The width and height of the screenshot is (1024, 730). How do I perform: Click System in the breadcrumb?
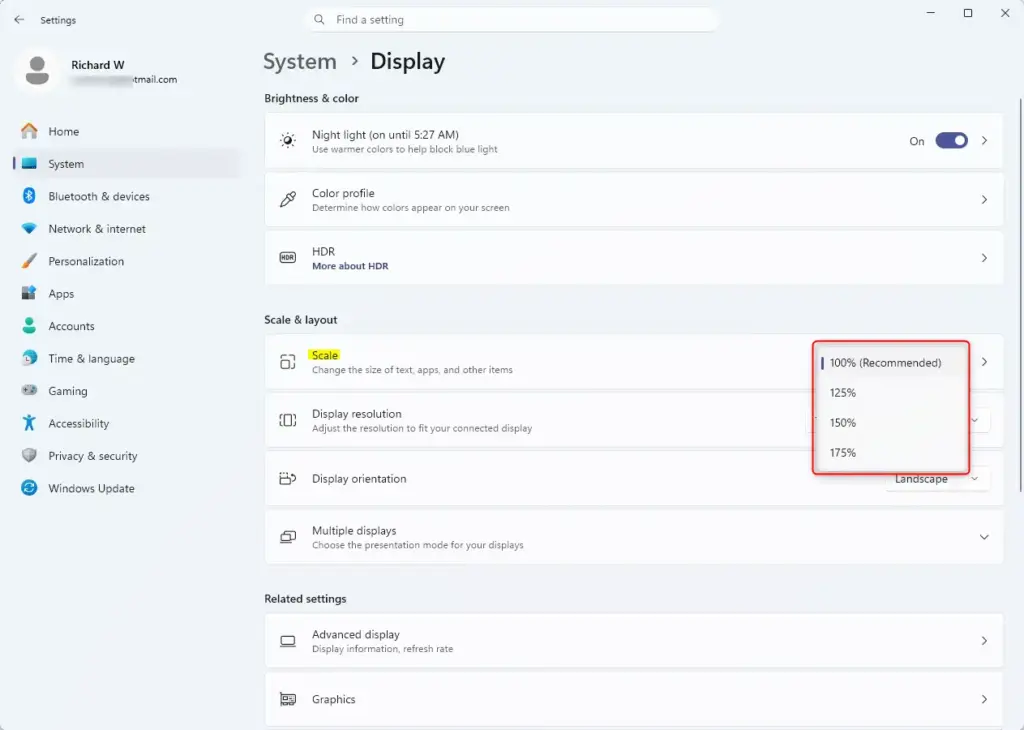pyautogui.click(x=300, y=61)
